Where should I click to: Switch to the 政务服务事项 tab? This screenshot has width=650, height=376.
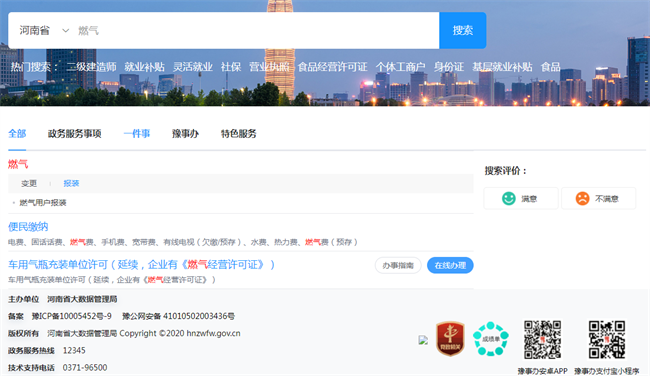coord(75,133)
